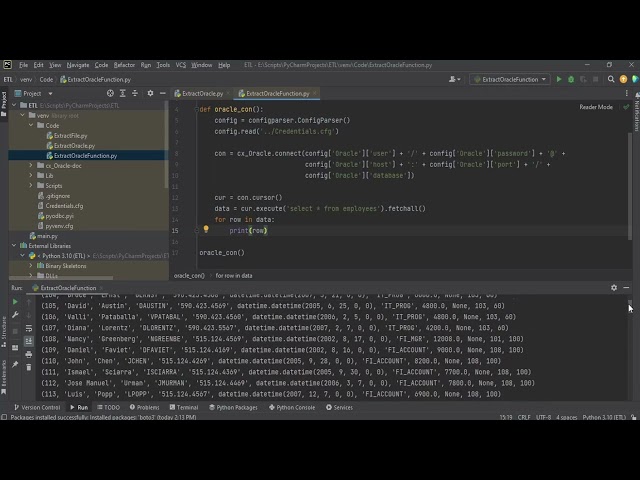Collapse all items in Project tree
Viewport: 640px width, 480px height.
coord(135,93)
